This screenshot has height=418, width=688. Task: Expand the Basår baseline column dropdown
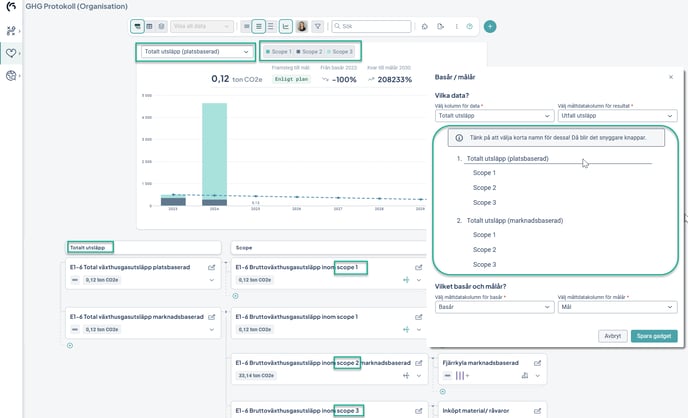[x=493, y=307]
